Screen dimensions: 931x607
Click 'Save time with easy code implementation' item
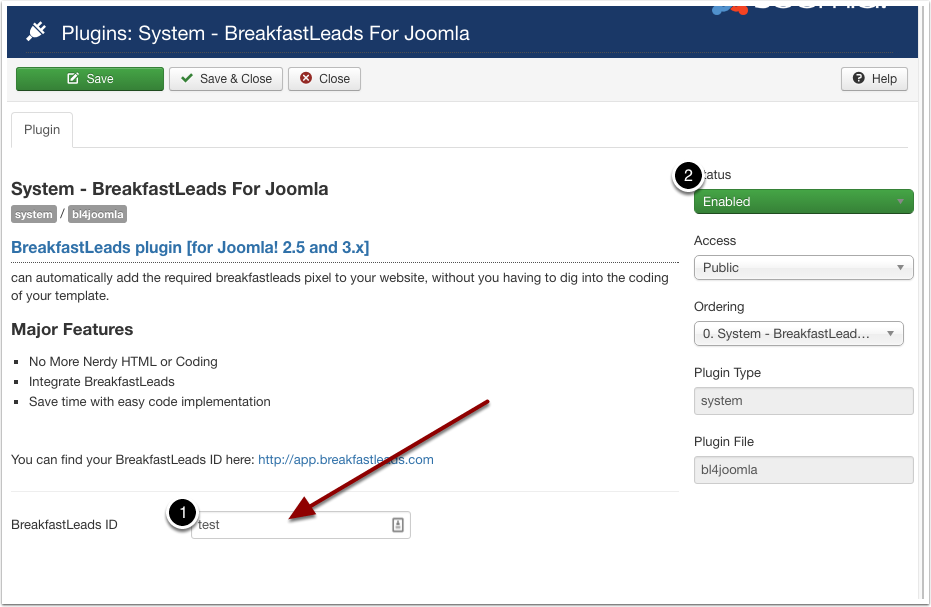(x=150, y=402)
